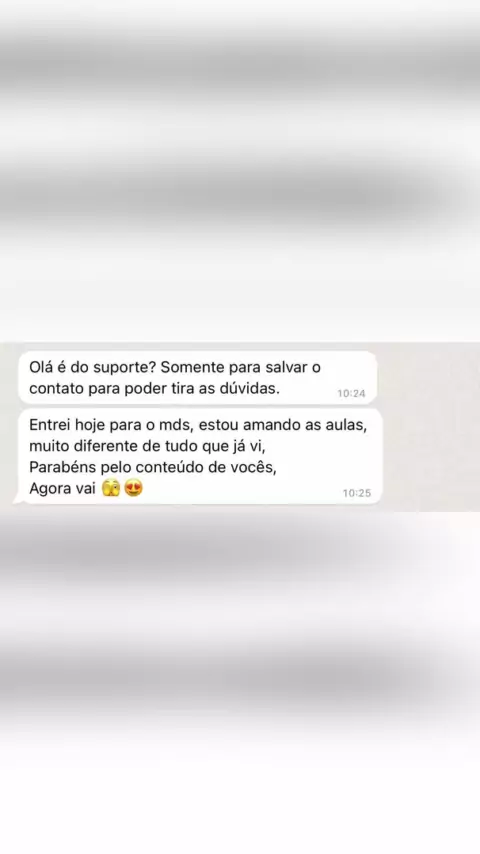
Task: Select the message starting with Entrei hoje
Action: [199, 456]
